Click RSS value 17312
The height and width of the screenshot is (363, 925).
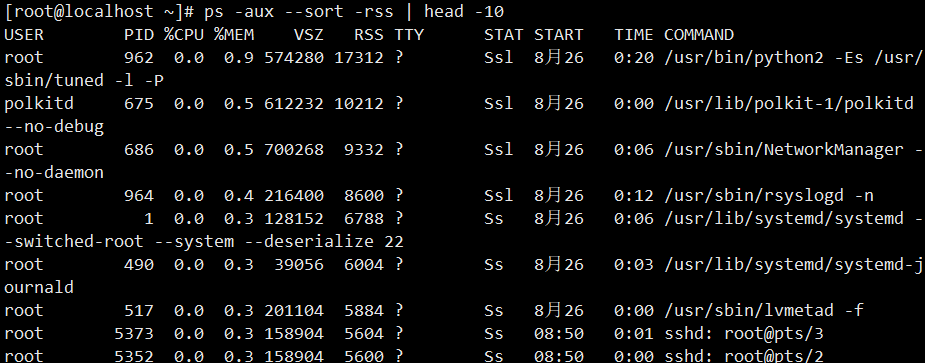pos(359,58)
